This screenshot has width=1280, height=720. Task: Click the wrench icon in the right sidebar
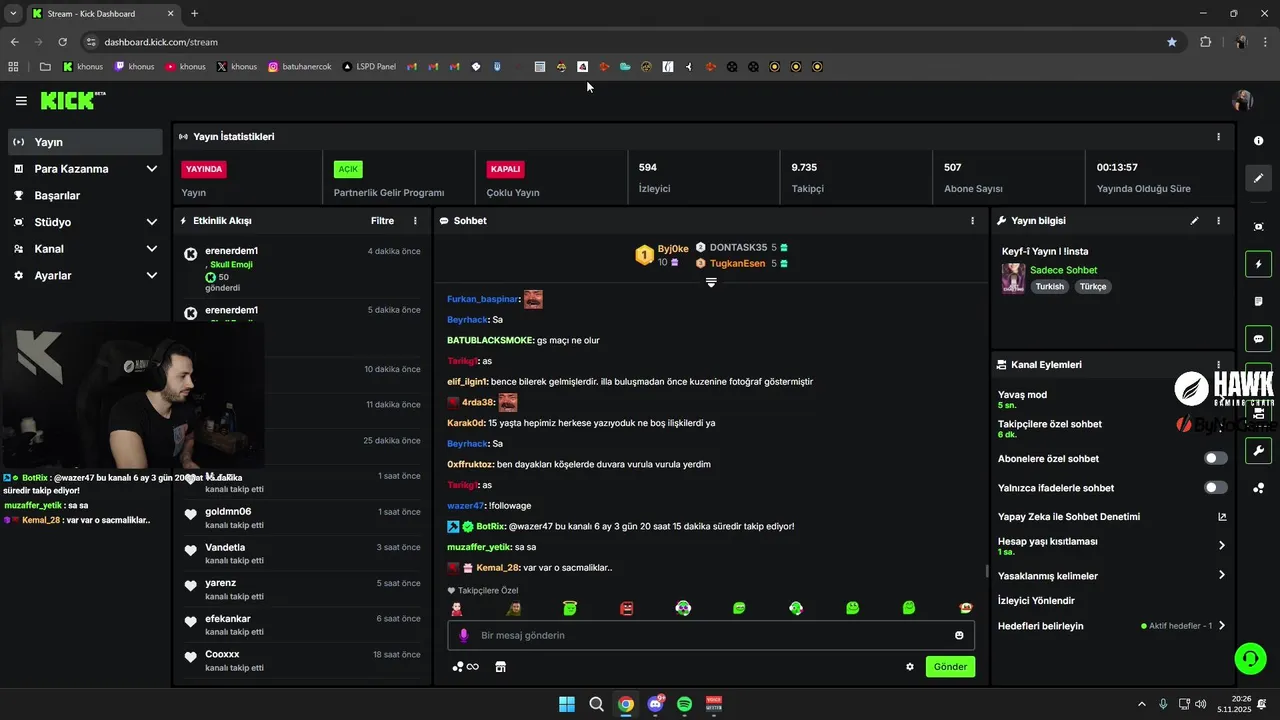click(1258, 450)
